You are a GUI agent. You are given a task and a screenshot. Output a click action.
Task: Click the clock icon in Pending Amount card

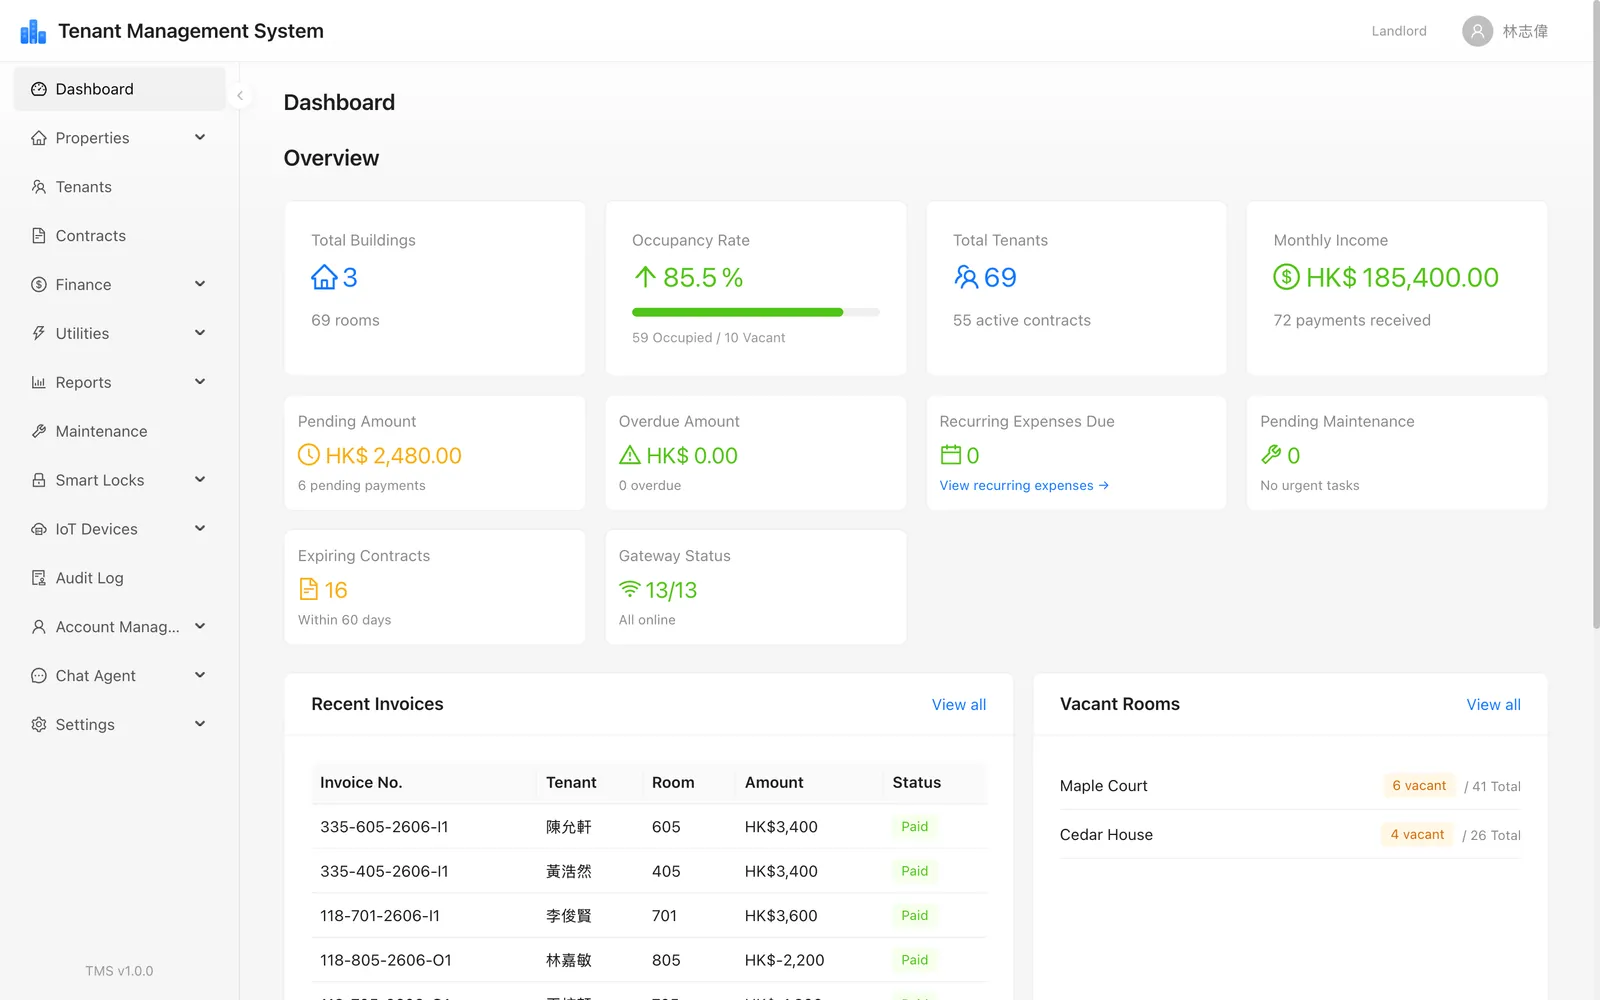[309, 455]
